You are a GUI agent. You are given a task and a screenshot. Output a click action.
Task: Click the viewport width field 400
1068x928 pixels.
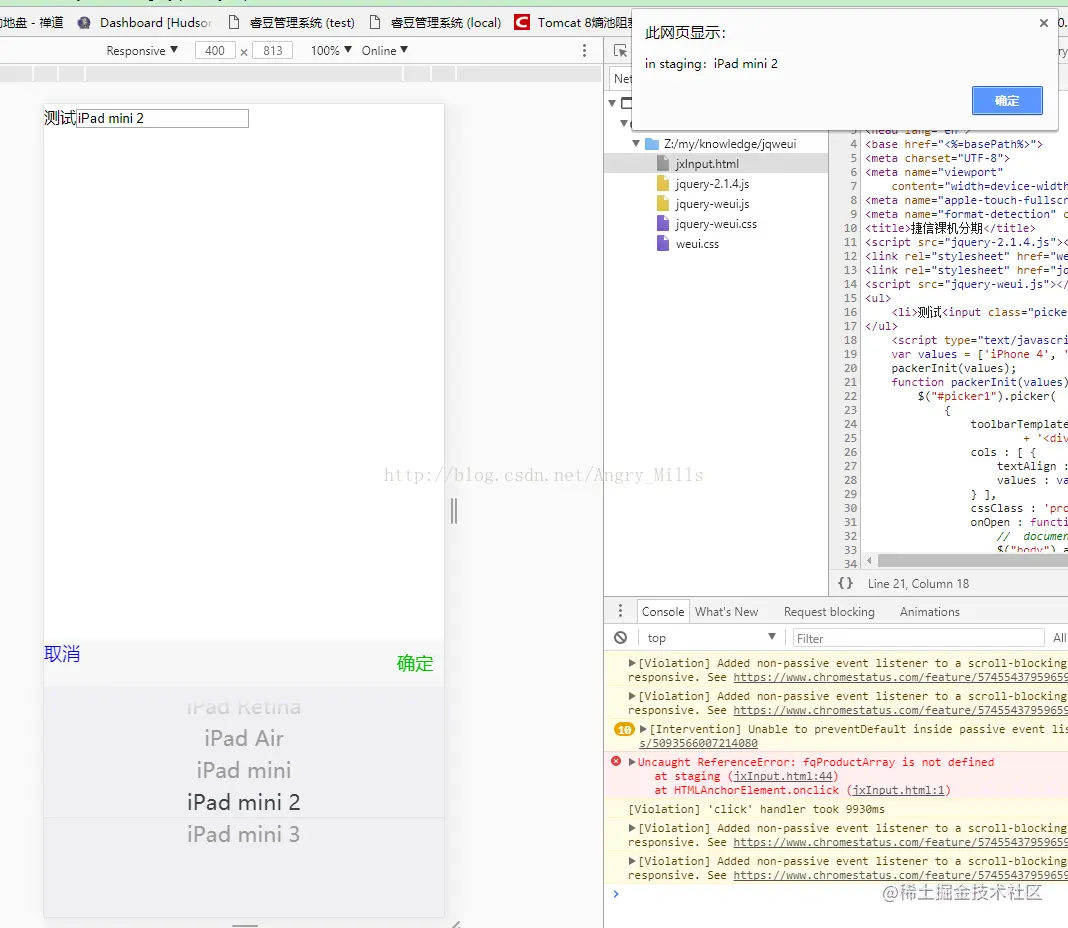pyautogui.click(x=215, y=50)
